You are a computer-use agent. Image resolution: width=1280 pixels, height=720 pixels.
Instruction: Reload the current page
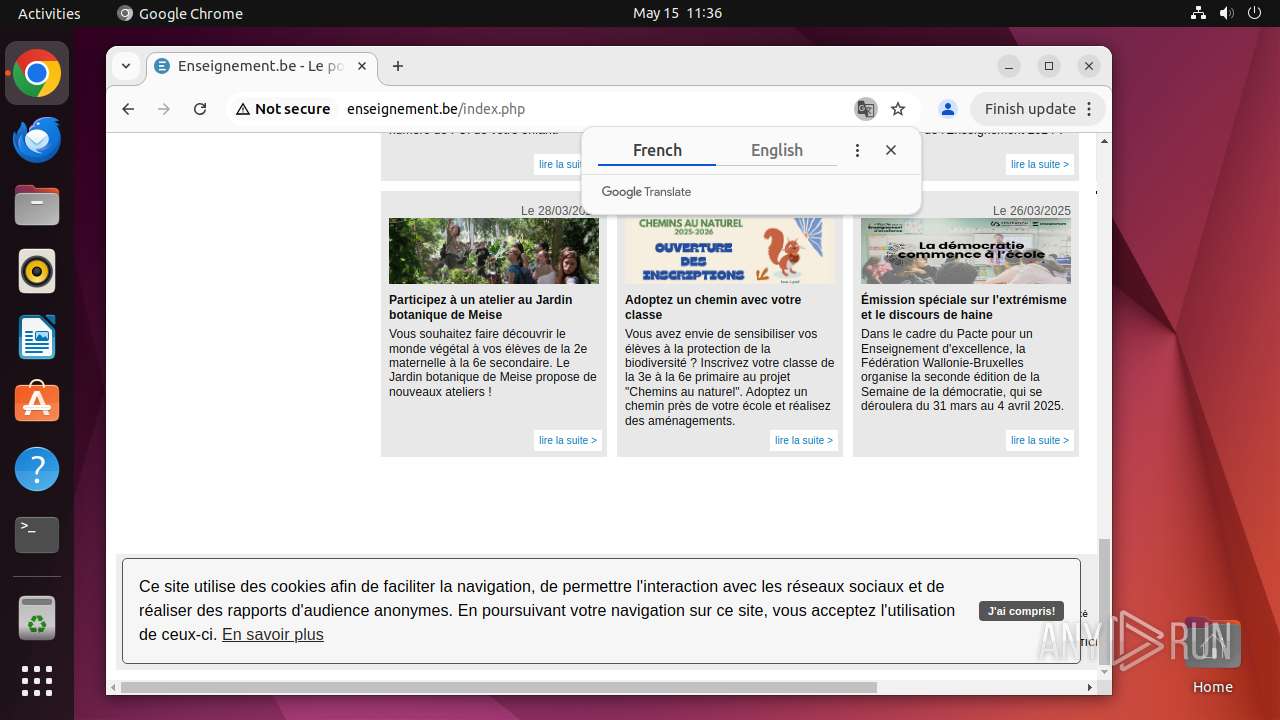[x=200, y=109]
